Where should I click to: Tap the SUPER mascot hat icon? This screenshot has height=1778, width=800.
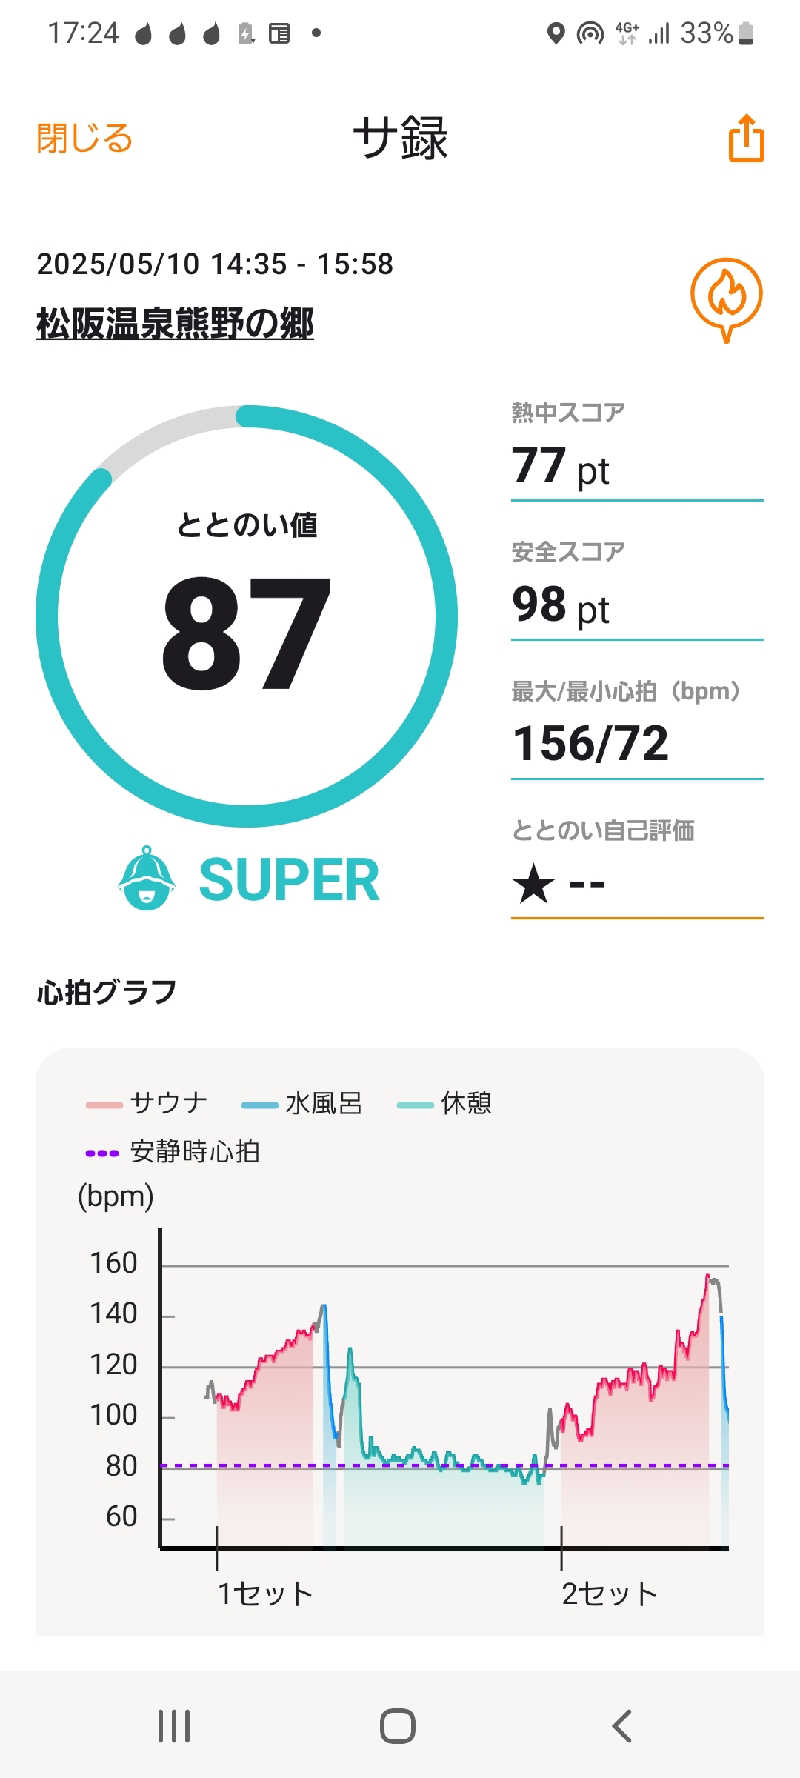[147, 878]
